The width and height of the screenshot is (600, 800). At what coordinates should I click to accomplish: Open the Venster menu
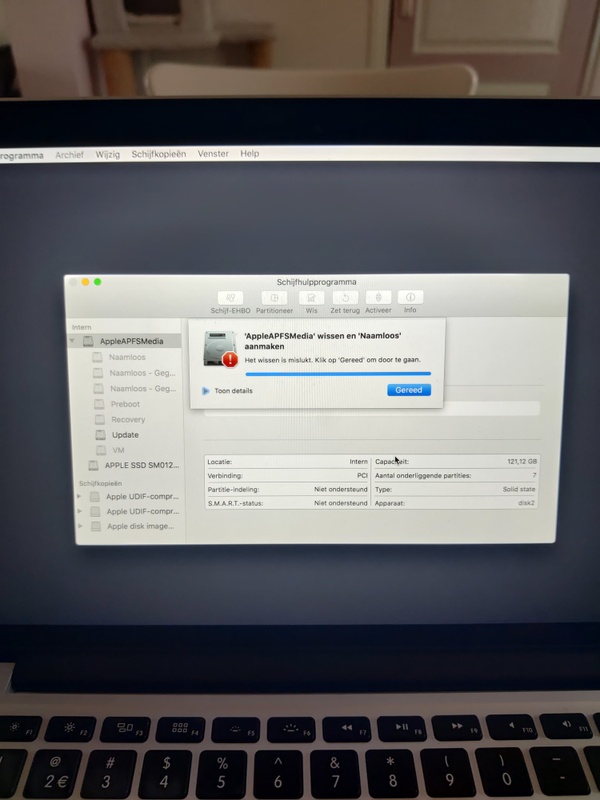tap(213, 153)
